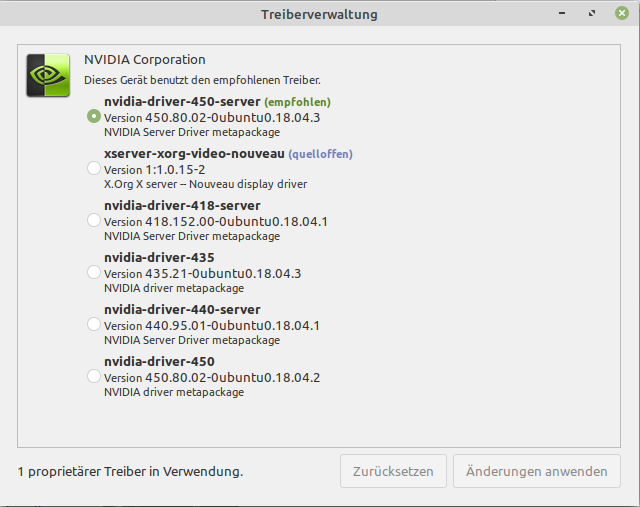Viewport: 640px width, 507px height.
Task: Maximize the Treiberverwaltung window
Action: 592,13
